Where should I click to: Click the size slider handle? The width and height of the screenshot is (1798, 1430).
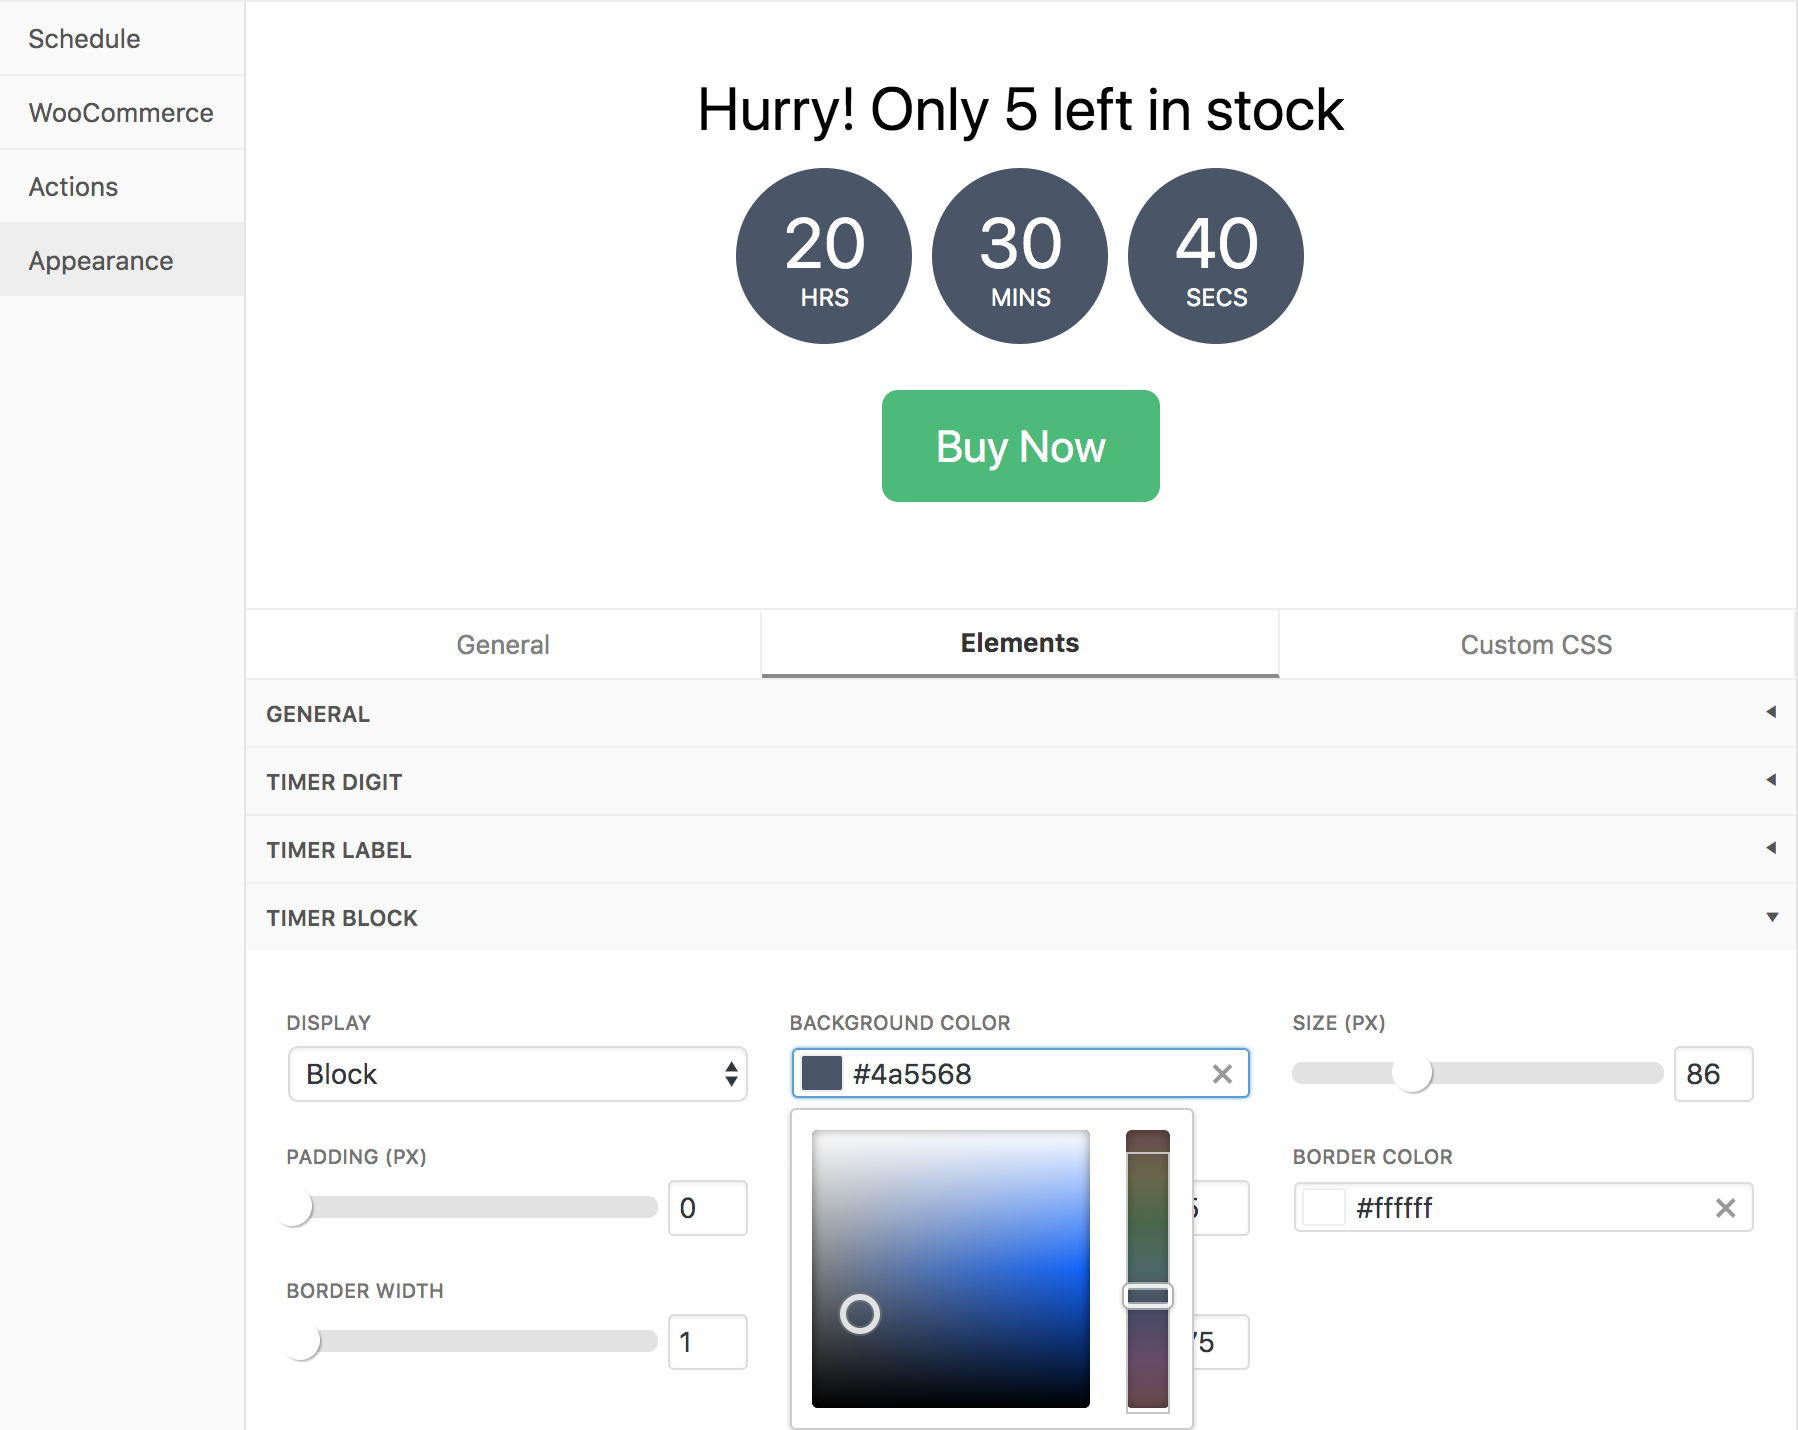(1412, 1074)
